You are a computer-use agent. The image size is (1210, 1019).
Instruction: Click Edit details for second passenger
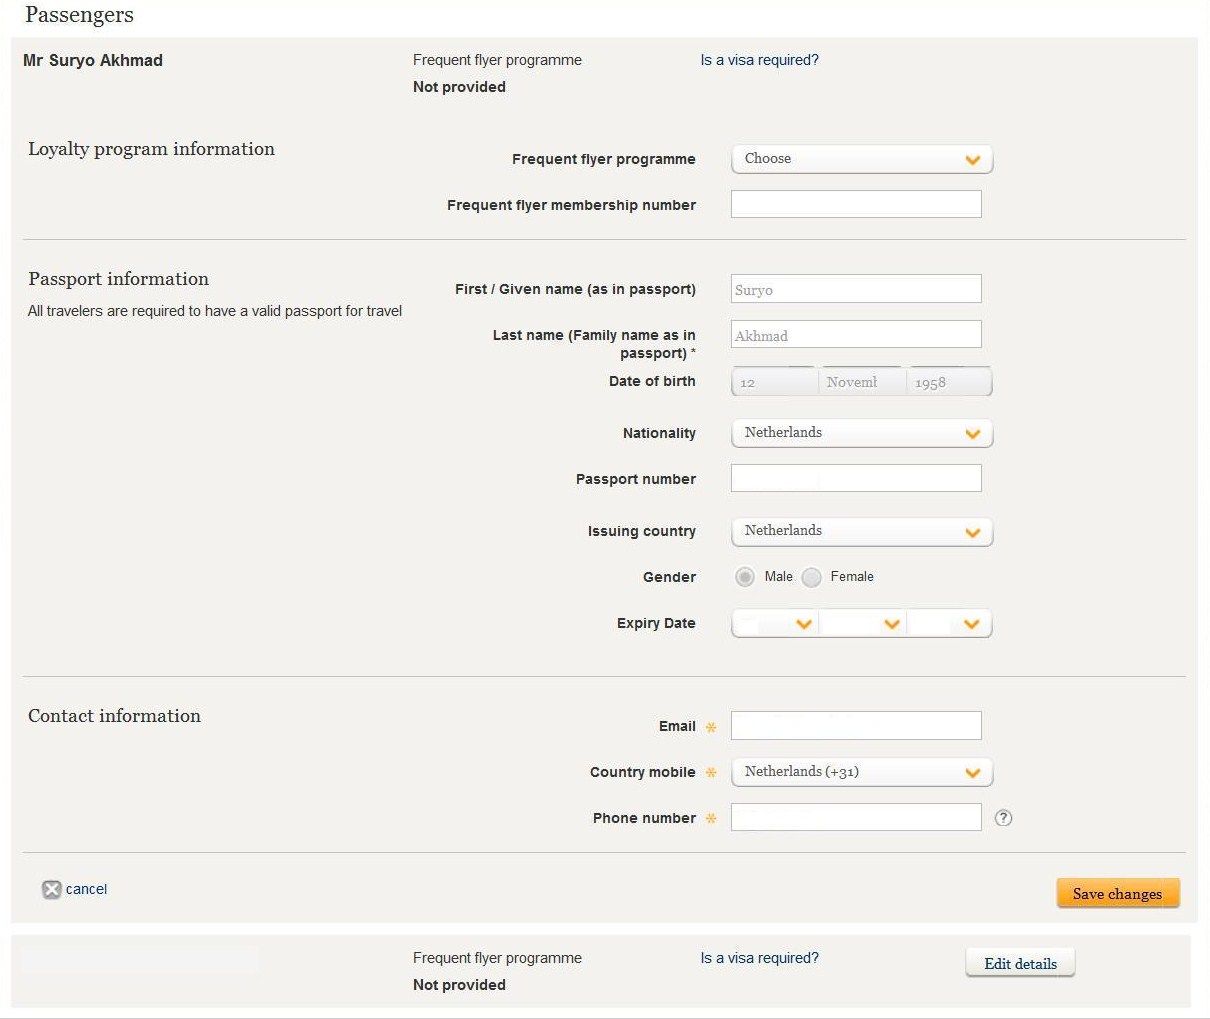point(1020,963)
